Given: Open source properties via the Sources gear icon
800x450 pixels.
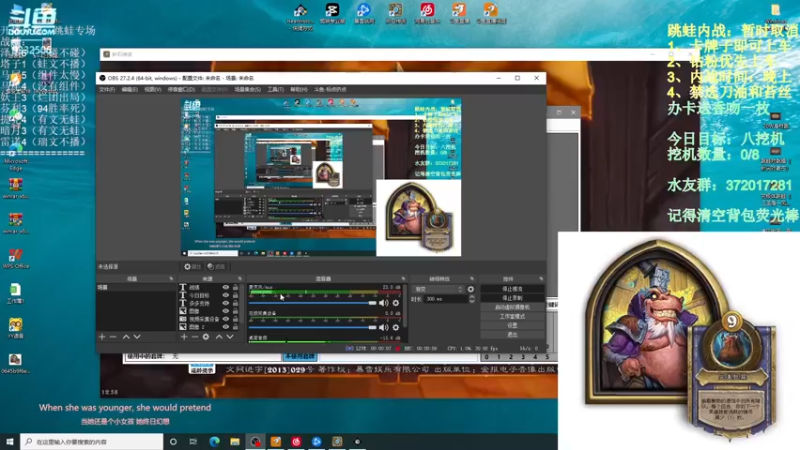Looking at the screenshot, I should [206, 337].
